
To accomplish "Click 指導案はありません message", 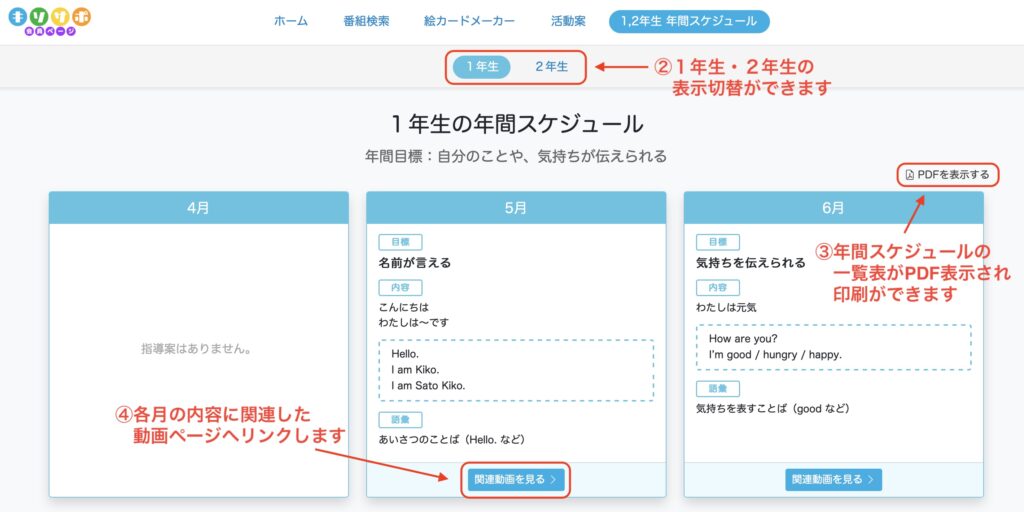I will coord(197,349).
